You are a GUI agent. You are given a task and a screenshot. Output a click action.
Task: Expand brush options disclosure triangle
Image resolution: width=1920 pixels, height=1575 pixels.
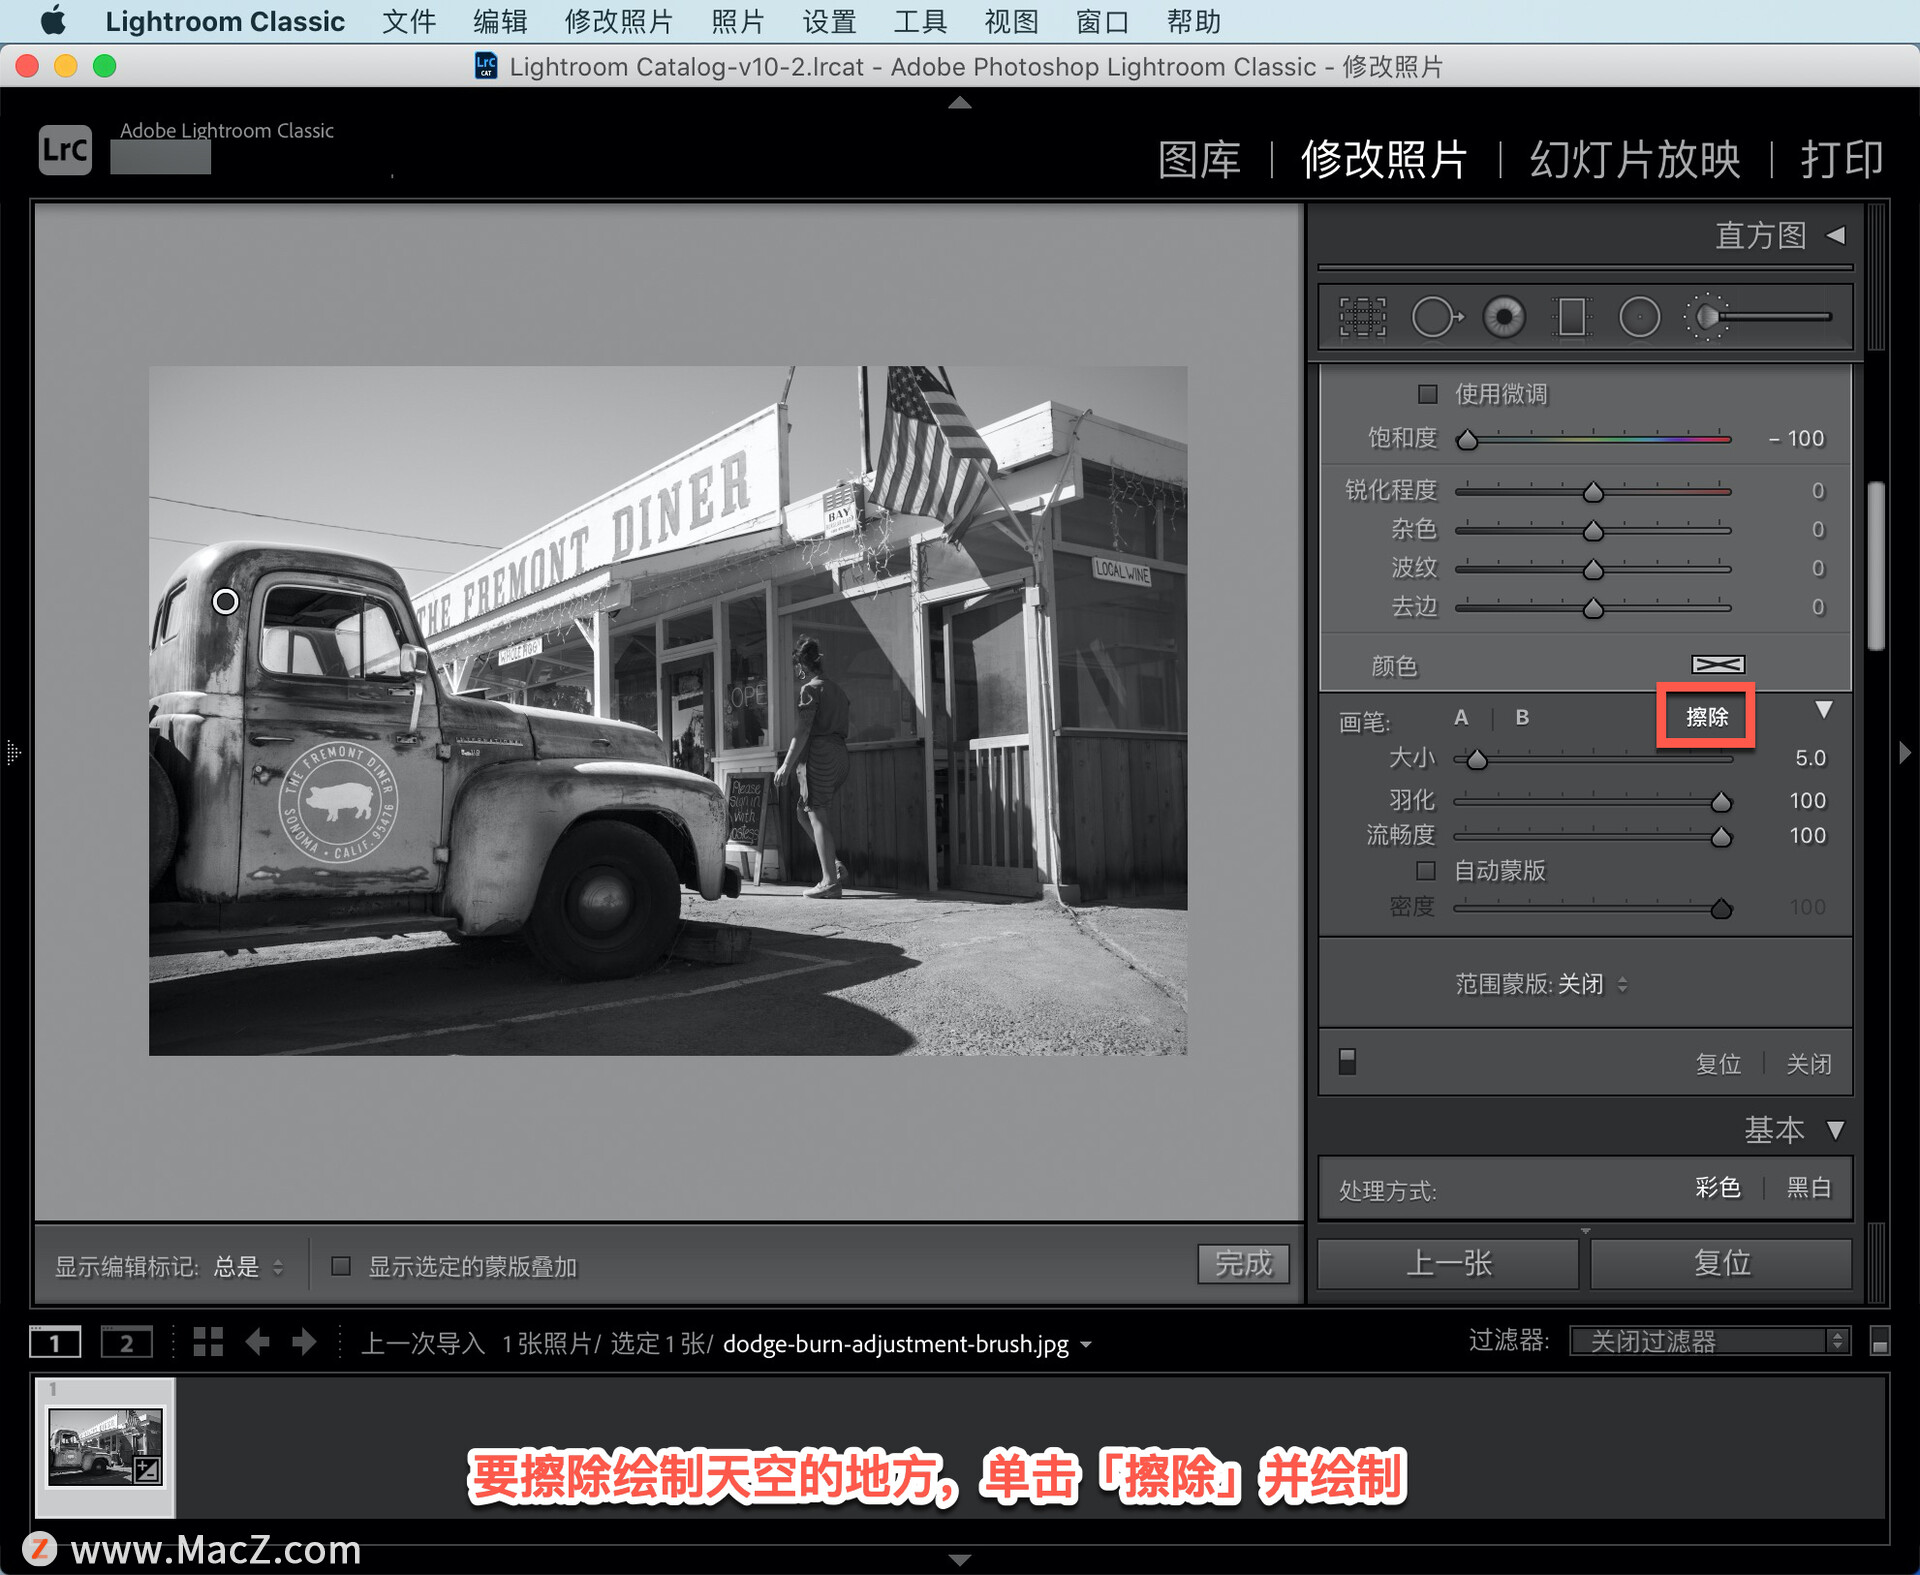pyautogui.click(x=1824, y=710)
